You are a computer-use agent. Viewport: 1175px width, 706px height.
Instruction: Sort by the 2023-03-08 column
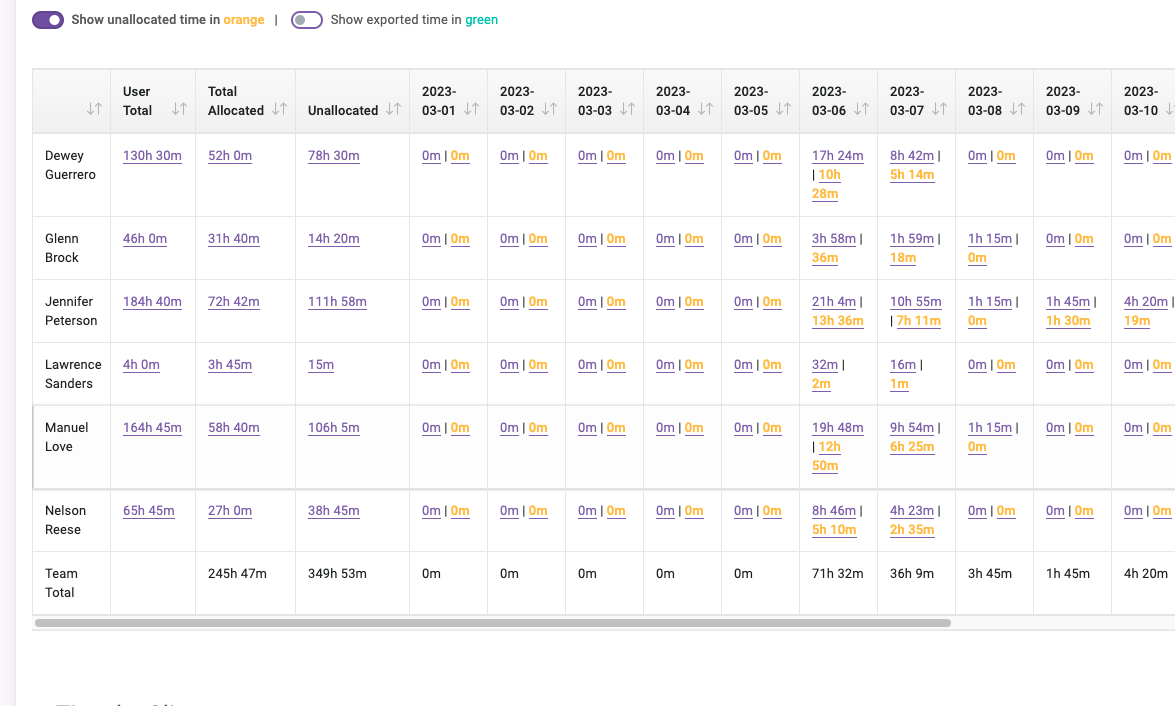tap(1017, 109)
